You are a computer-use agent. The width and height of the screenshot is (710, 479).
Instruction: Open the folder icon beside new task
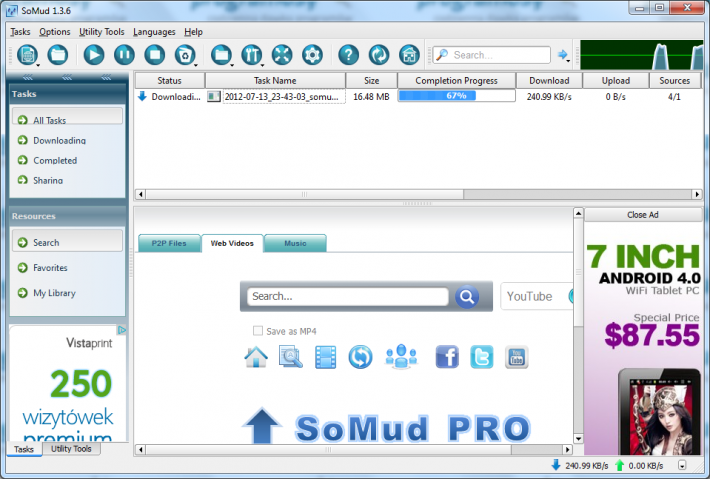pyautogui.click(x=58, y=55)
